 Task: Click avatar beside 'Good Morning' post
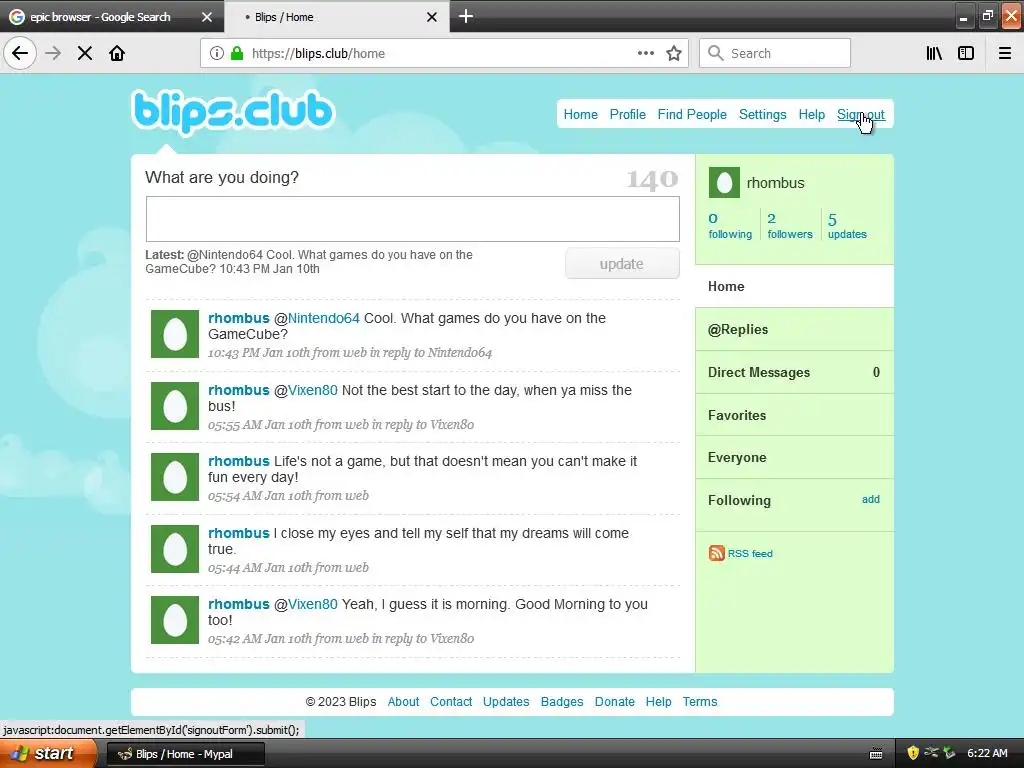coord(174,620)
